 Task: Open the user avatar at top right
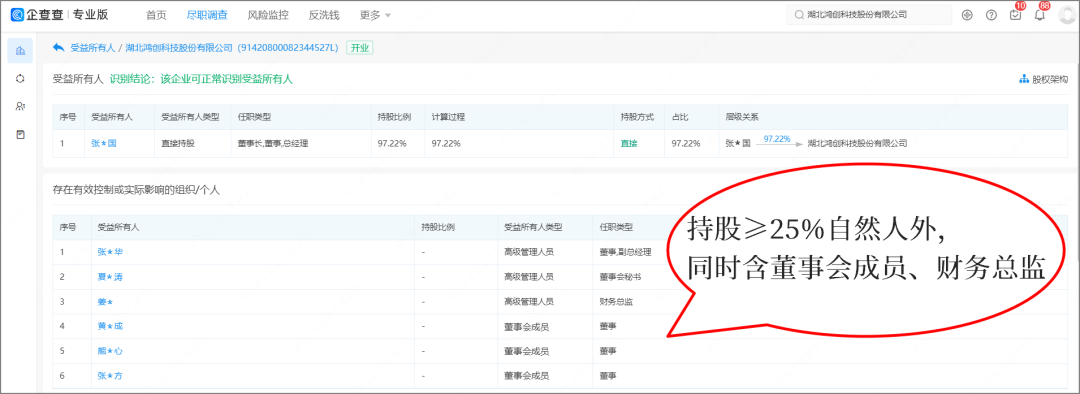click(x=1068, y=14)
